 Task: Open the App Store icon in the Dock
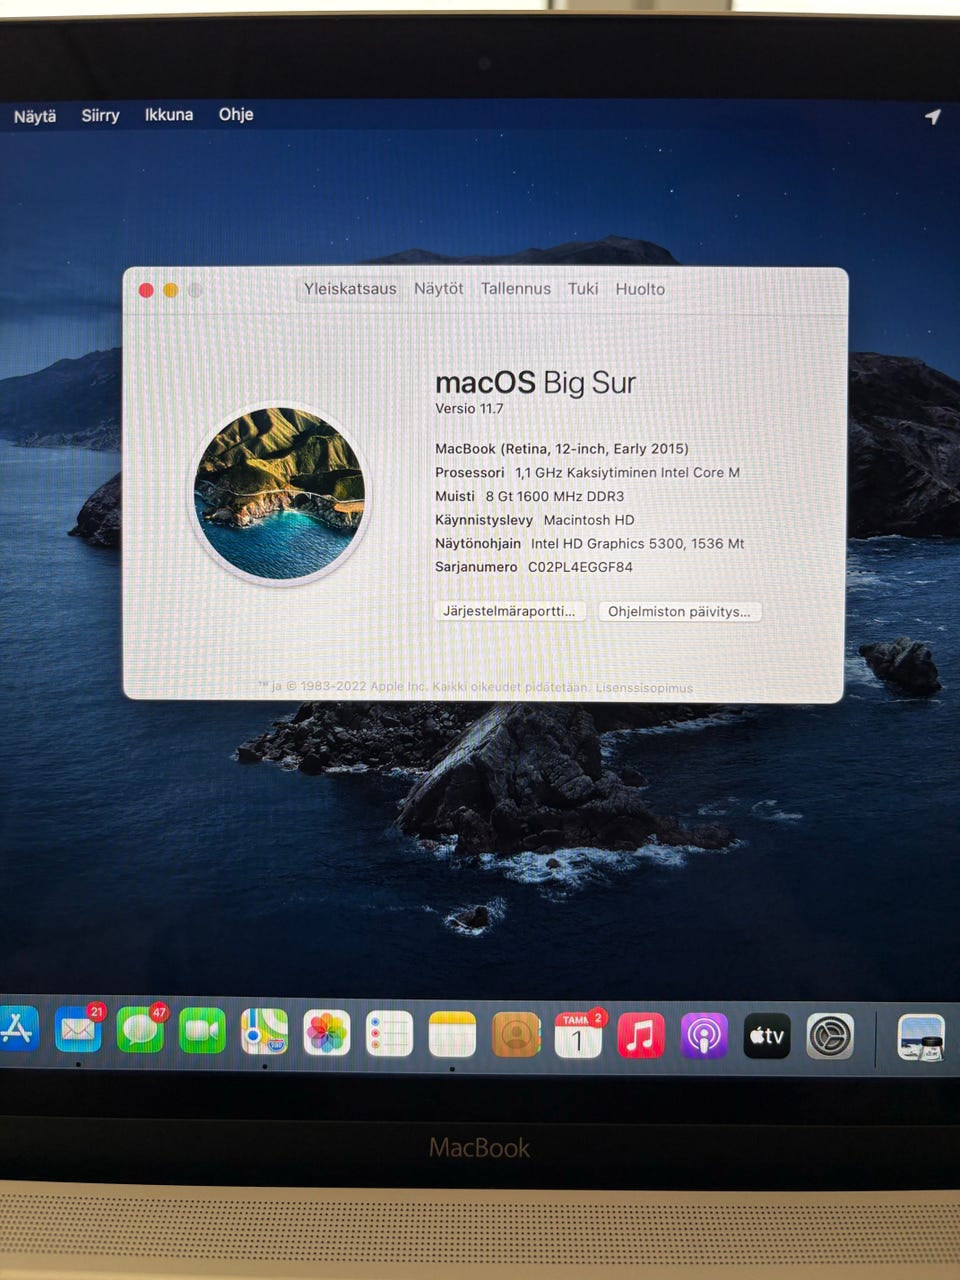[x=17, y=1031]
